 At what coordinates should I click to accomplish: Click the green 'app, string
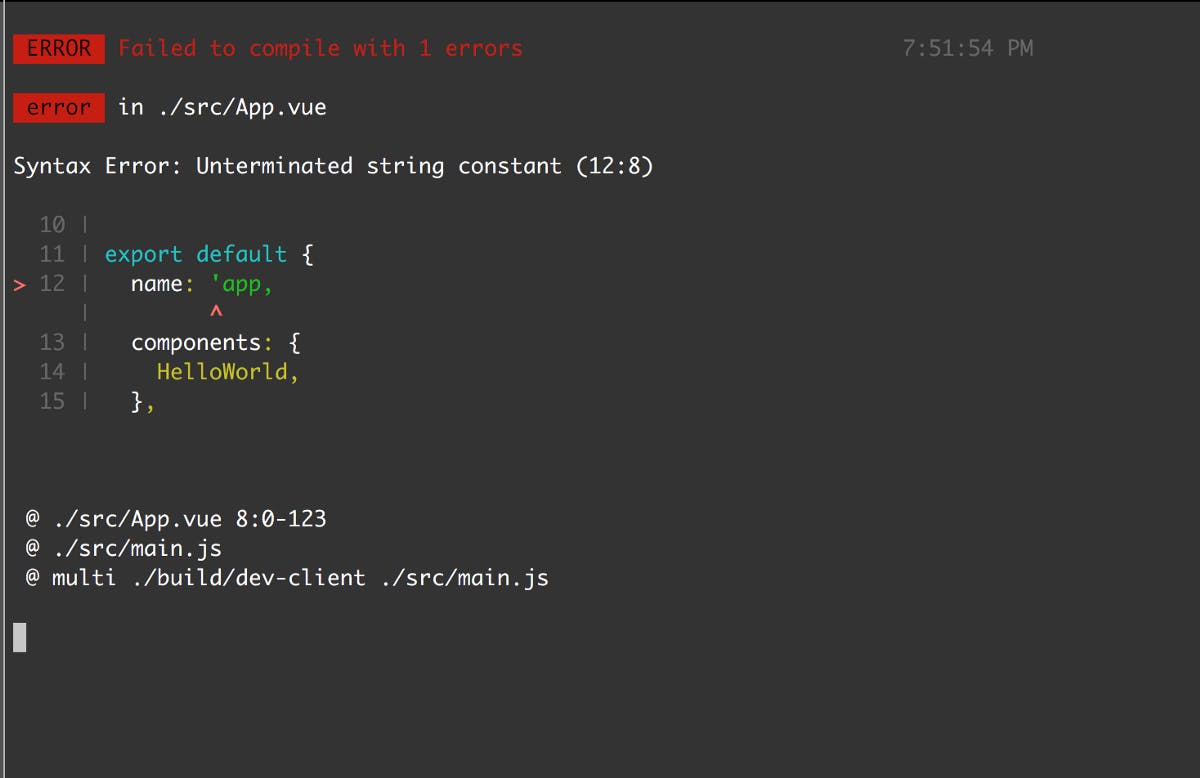[242, 284]
